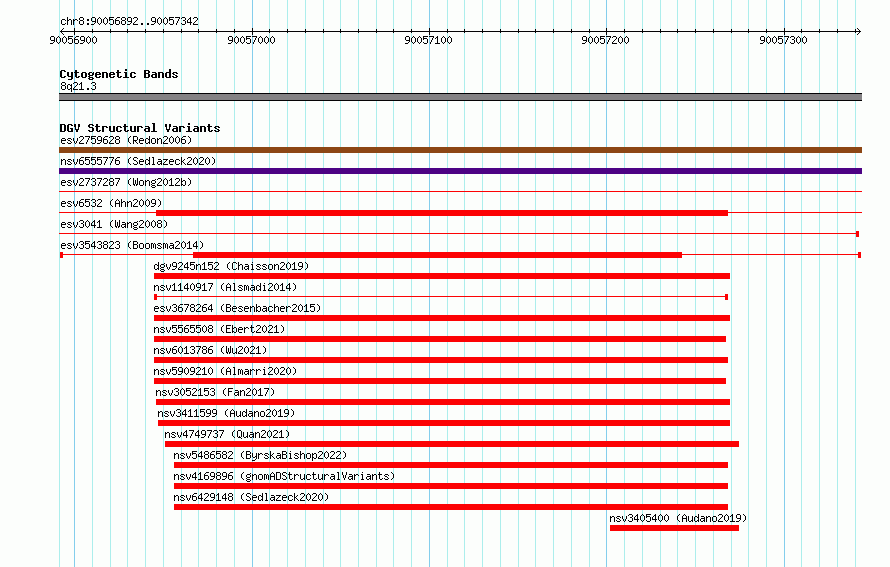Click the short red bar under nsv3405400 (Audano2019)

[x=674, y=528]
